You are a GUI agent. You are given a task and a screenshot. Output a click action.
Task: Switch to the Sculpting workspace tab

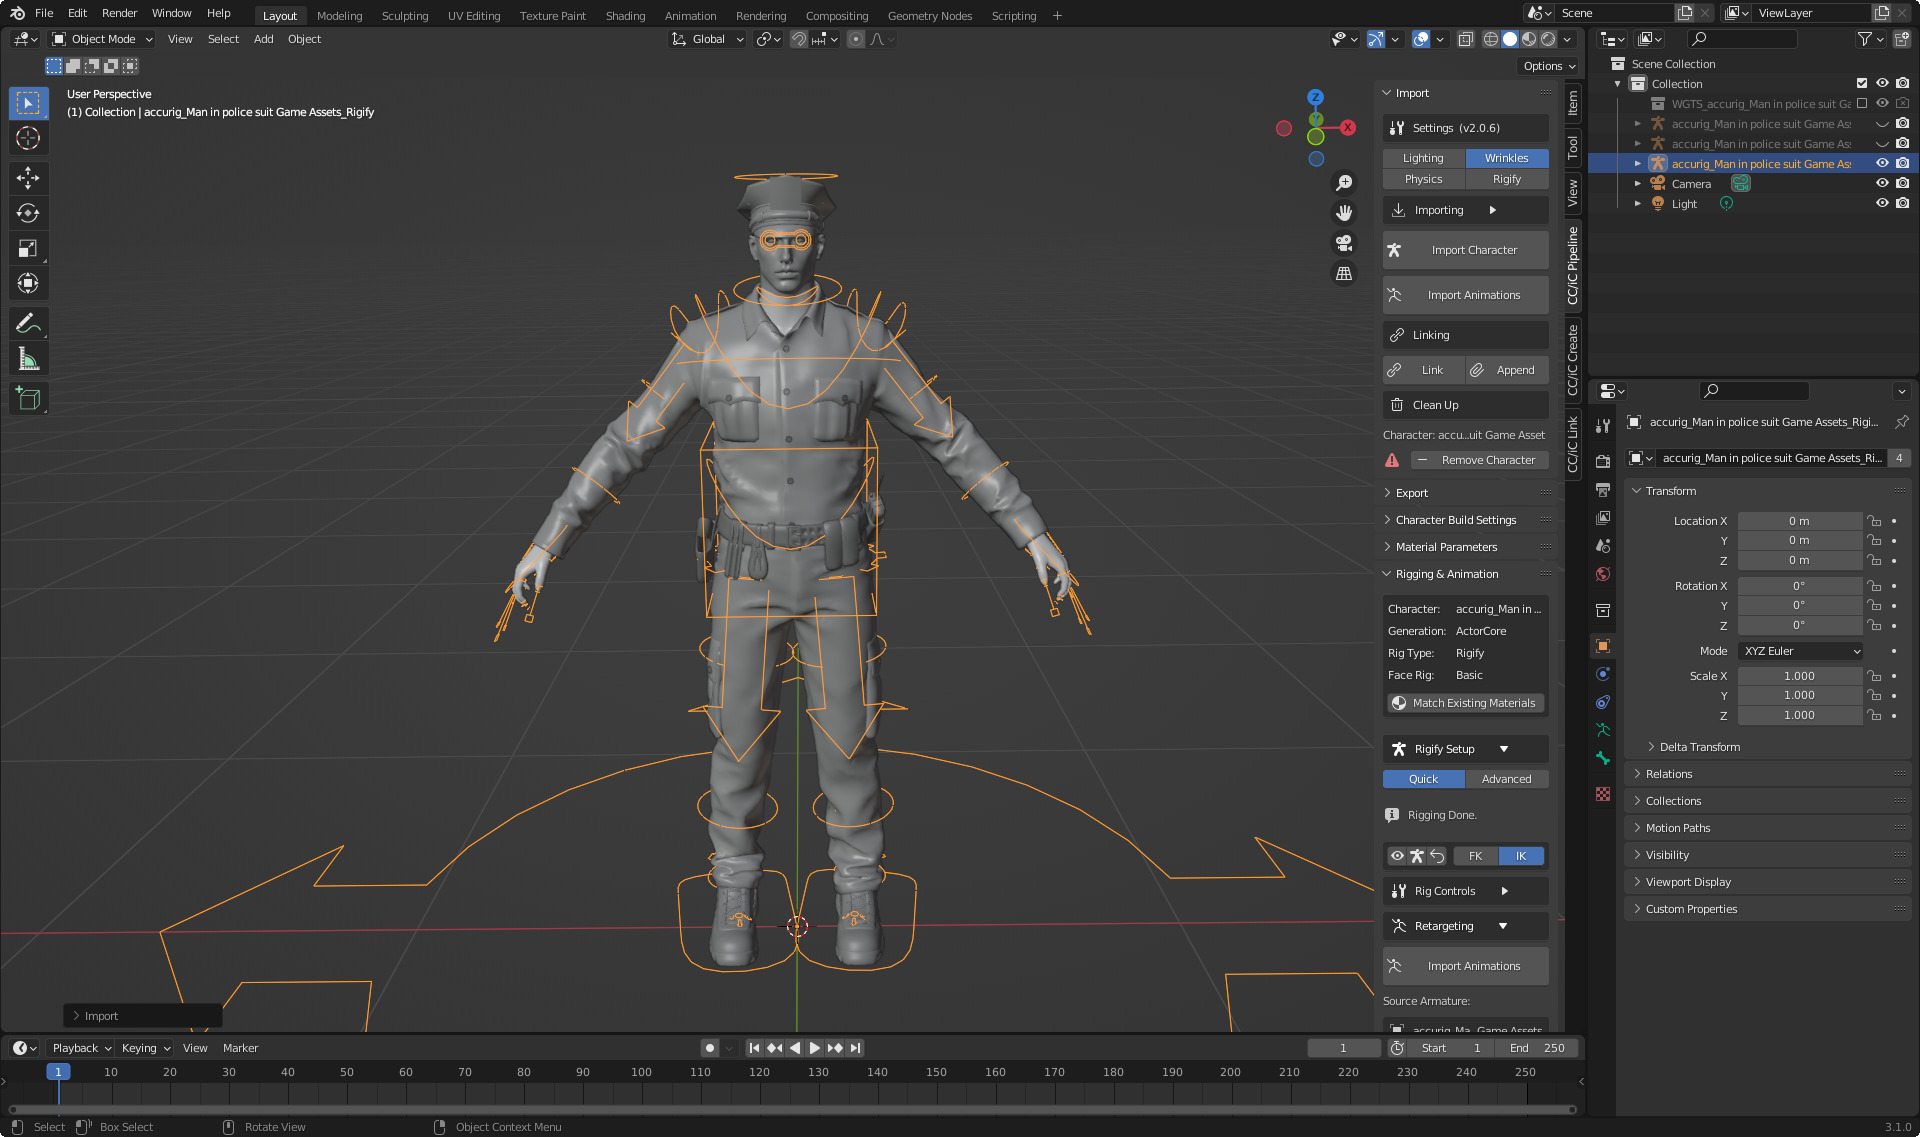click(x=405, y=15)
